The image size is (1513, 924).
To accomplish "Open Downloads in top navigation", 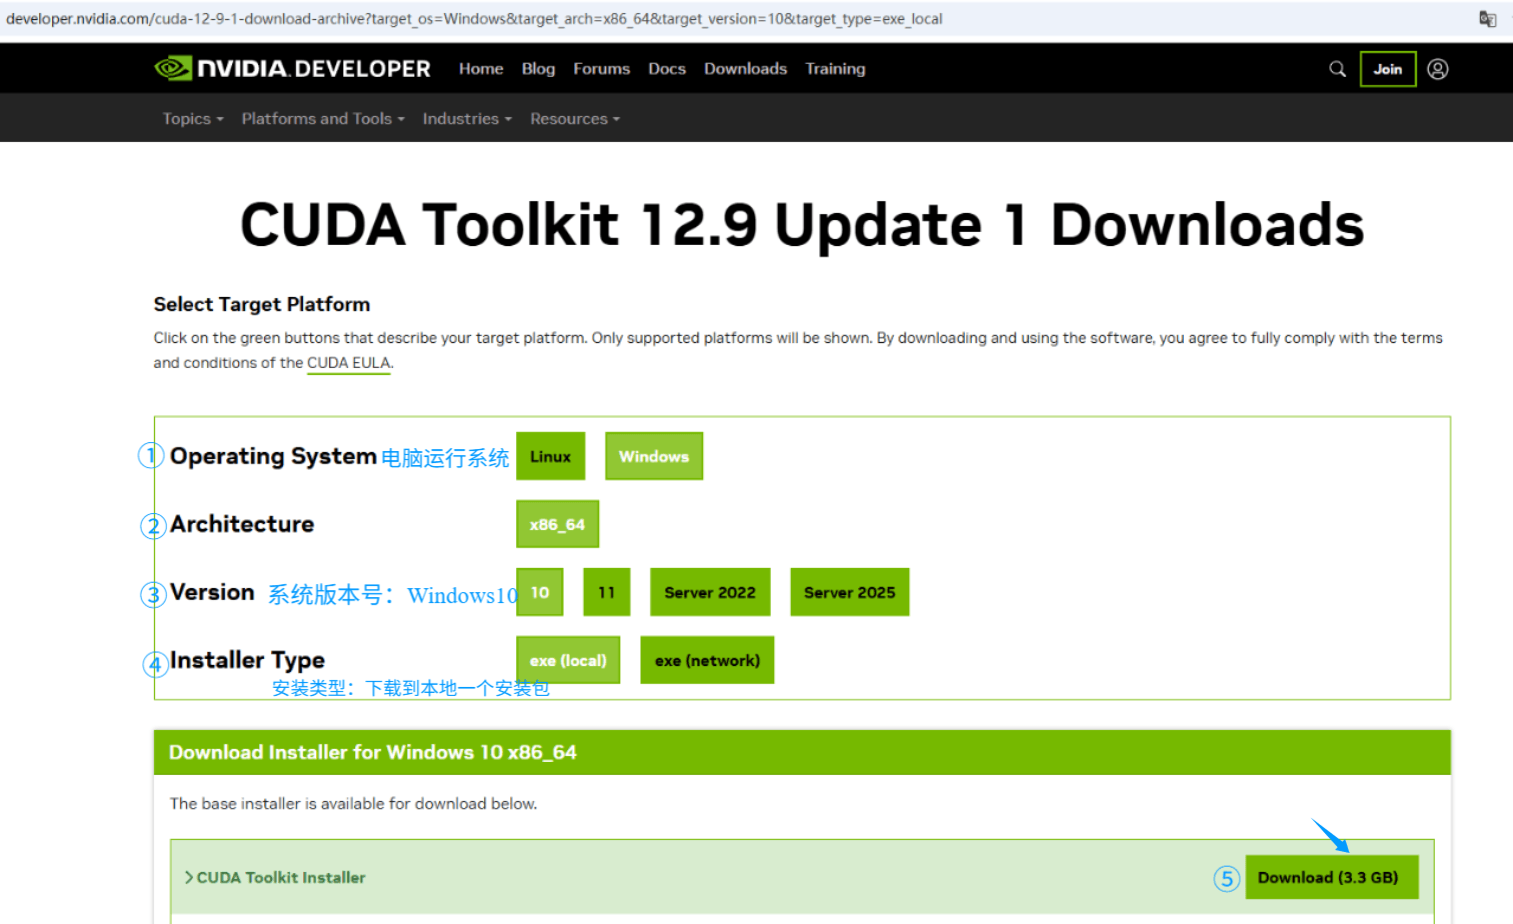I will 745,69.
